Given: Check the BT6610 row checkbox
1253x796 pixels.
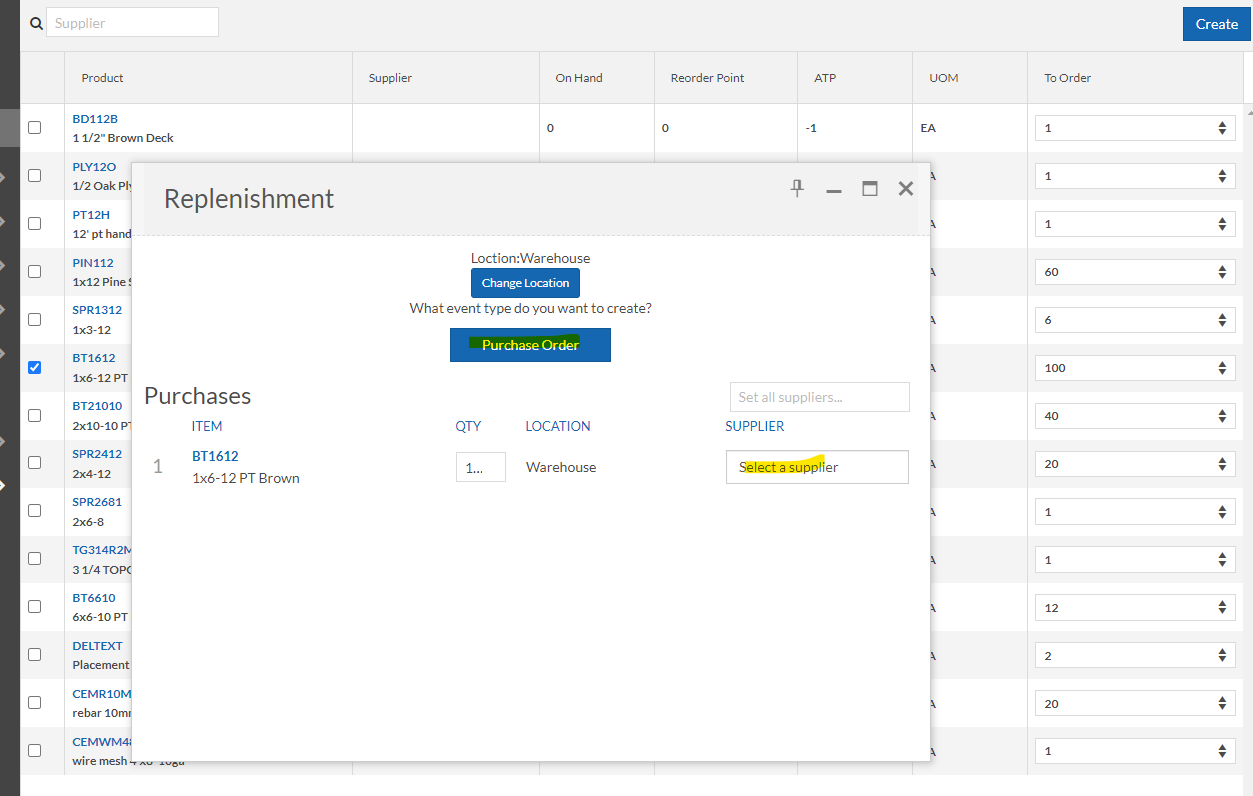Looking at the screenshot, I should tap(35, 606).
